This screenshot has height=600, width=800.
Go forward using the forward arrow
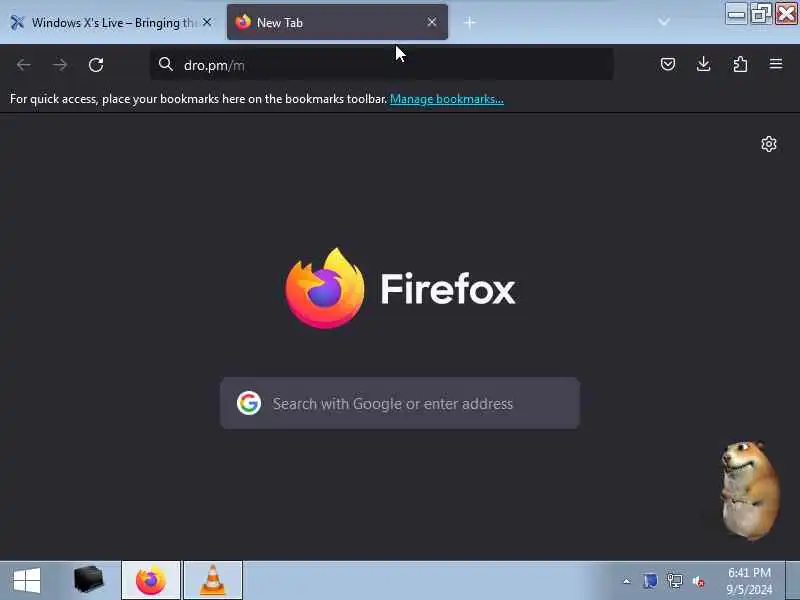(x=60, y=65)
